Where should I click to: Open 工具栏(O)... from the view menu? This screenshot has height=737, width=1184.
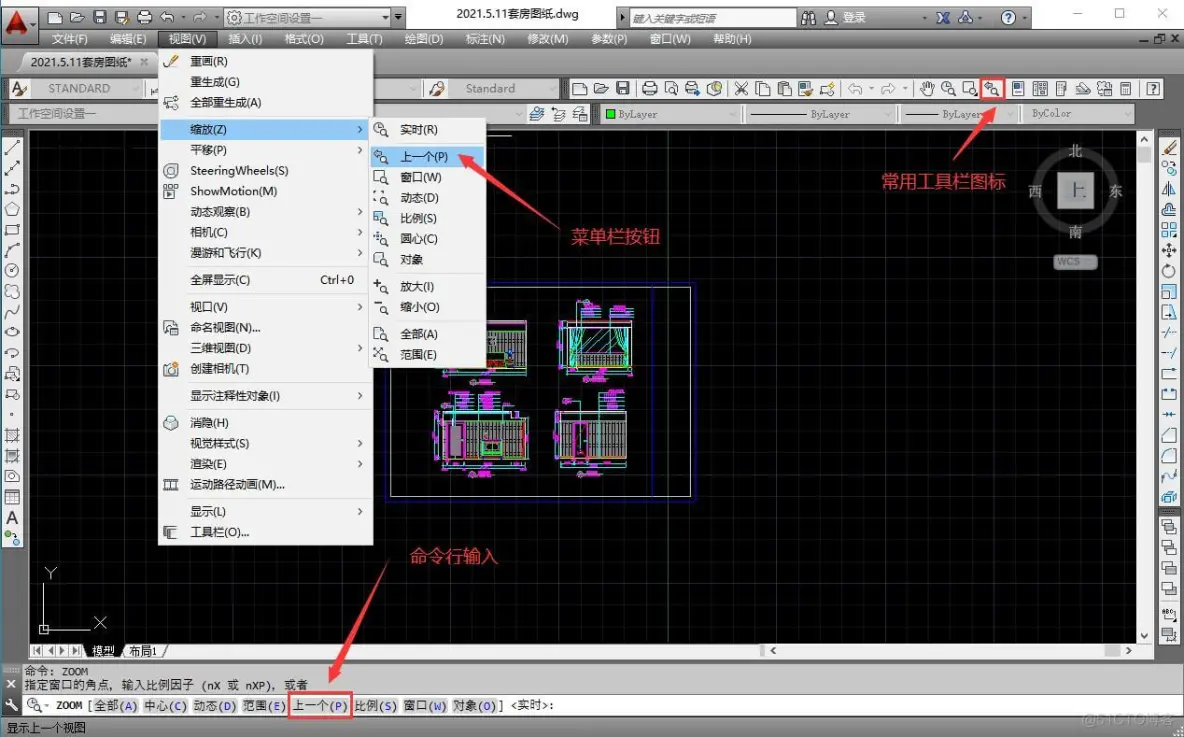(x=266, y=532)
